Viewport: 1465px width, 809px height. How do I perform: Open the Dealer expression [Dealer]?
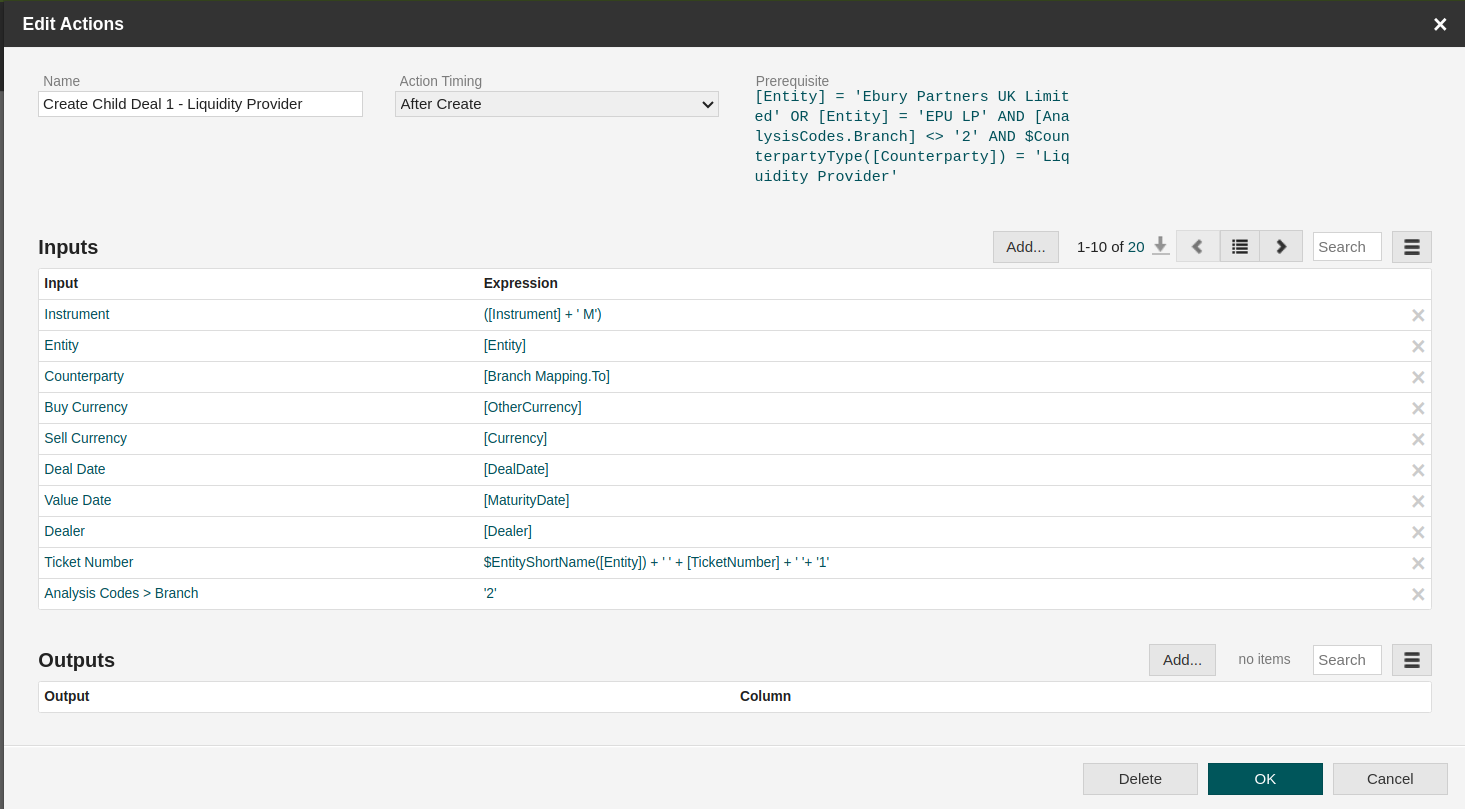coord(508,531)
